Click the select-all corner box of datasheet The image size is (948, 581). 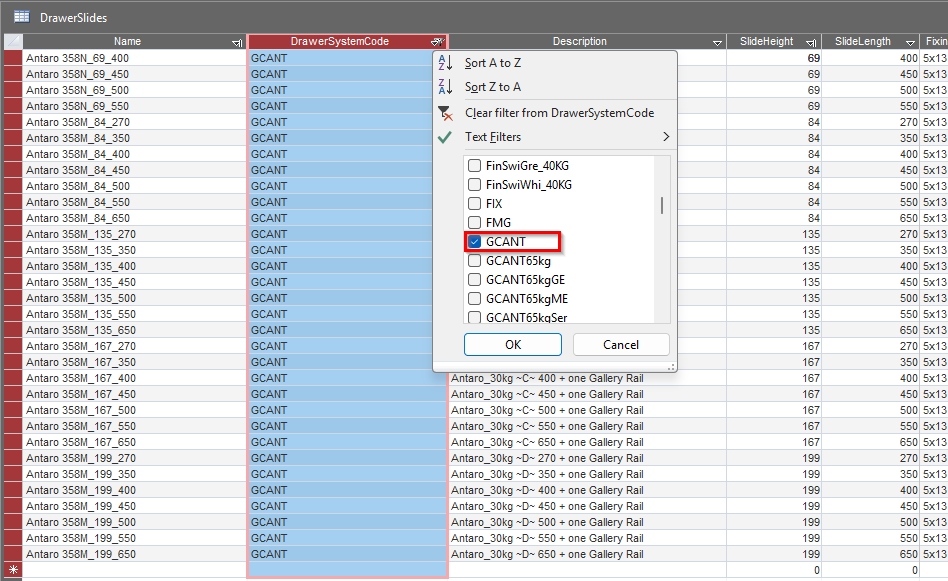tap(13, 42)
